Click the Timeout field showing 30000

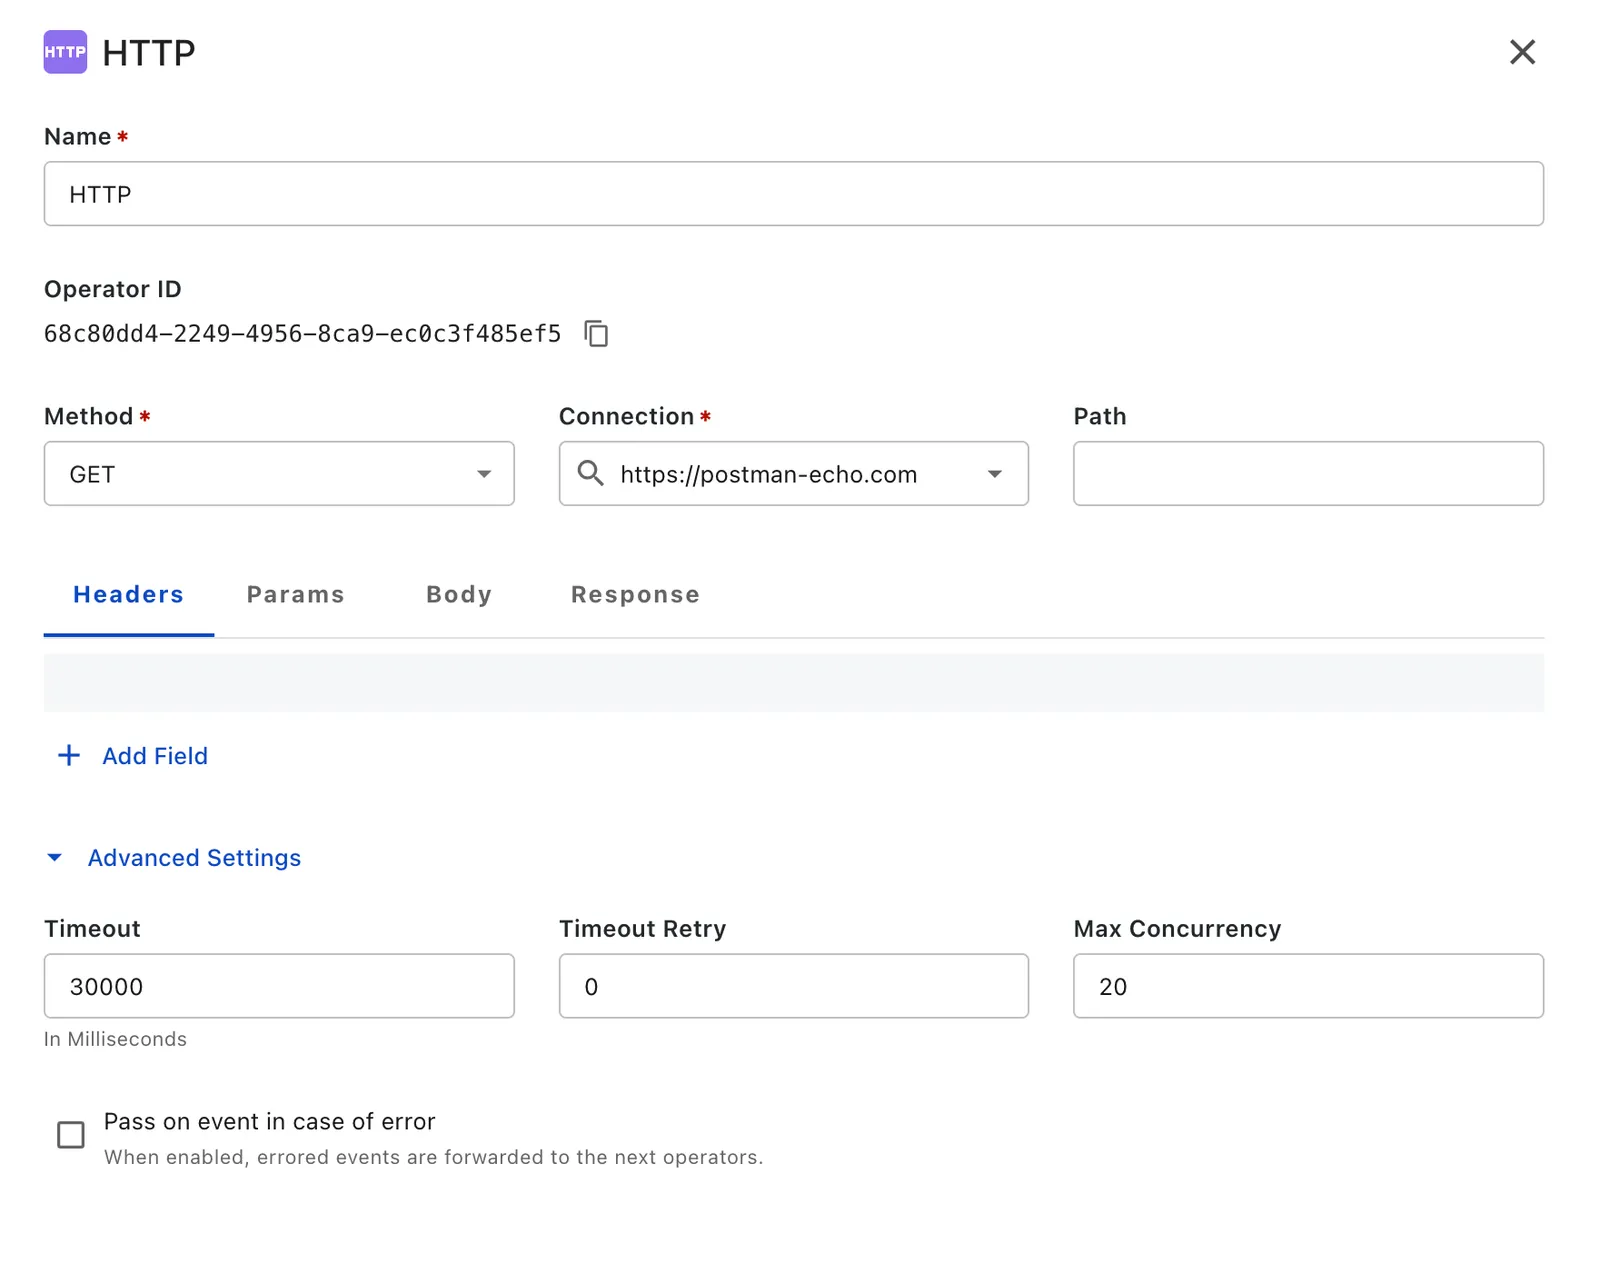[279, 986]
